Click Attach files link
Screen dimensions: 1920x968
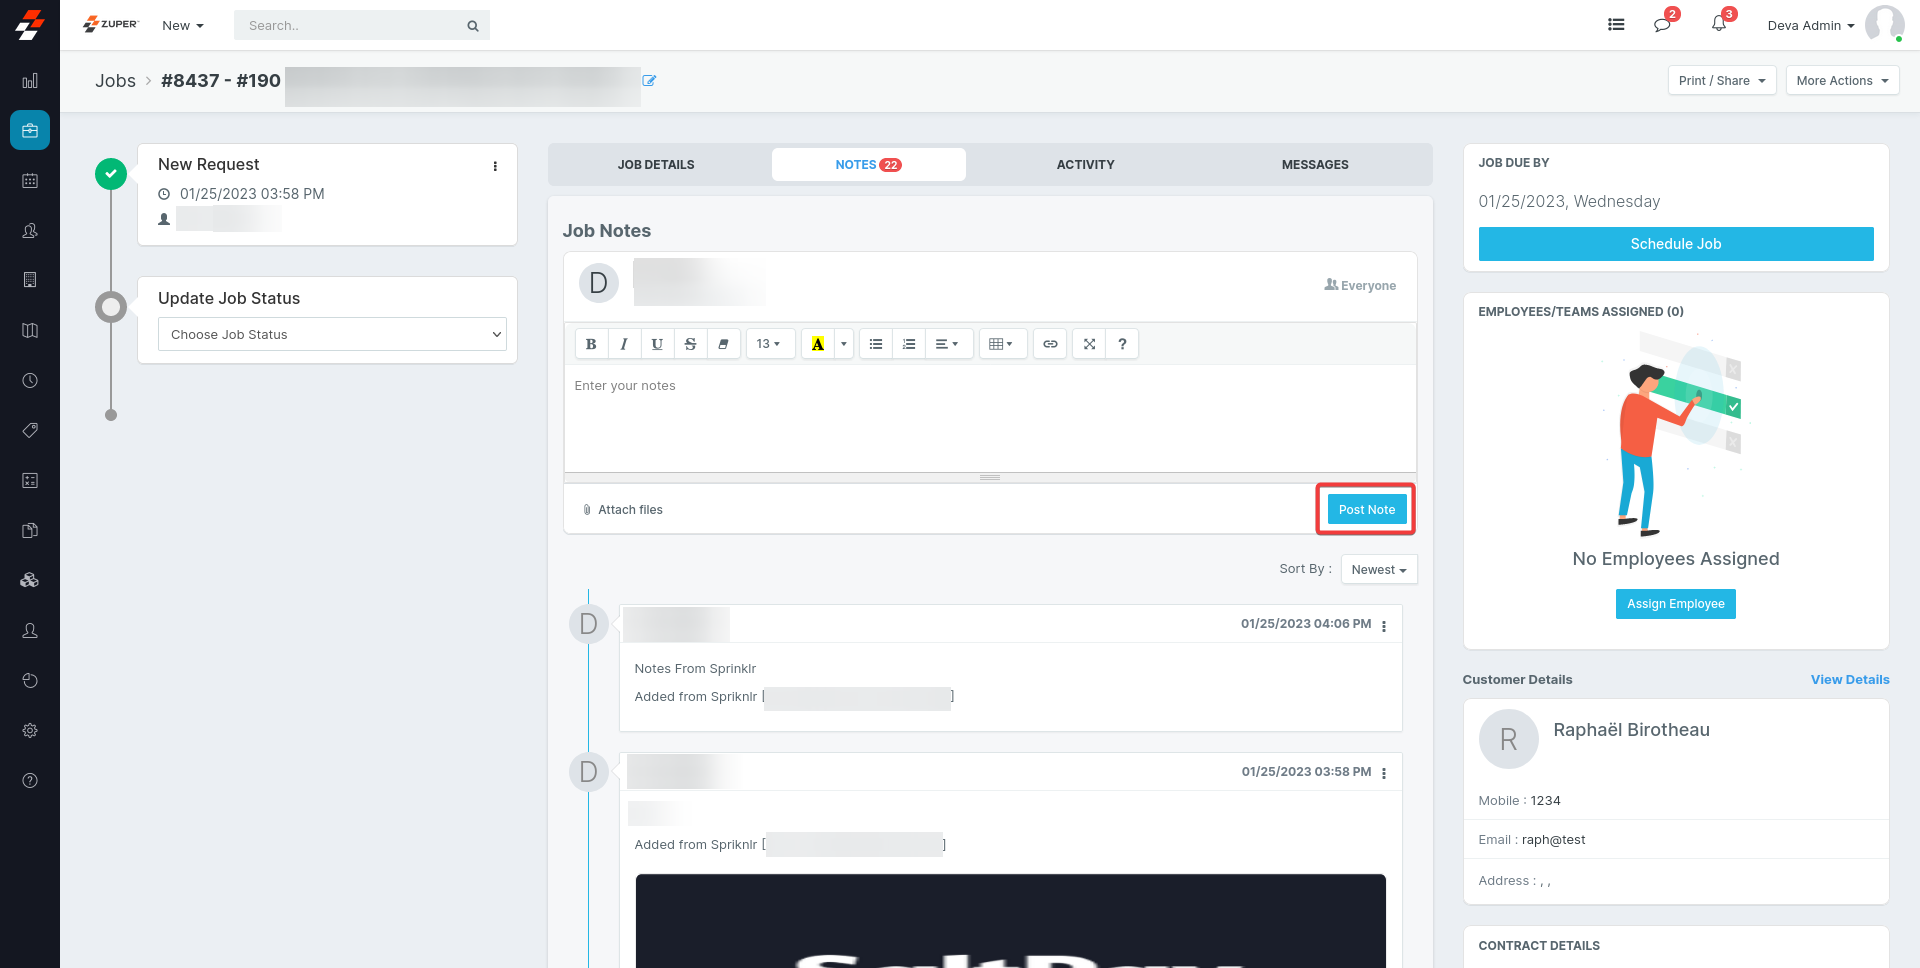622,510
